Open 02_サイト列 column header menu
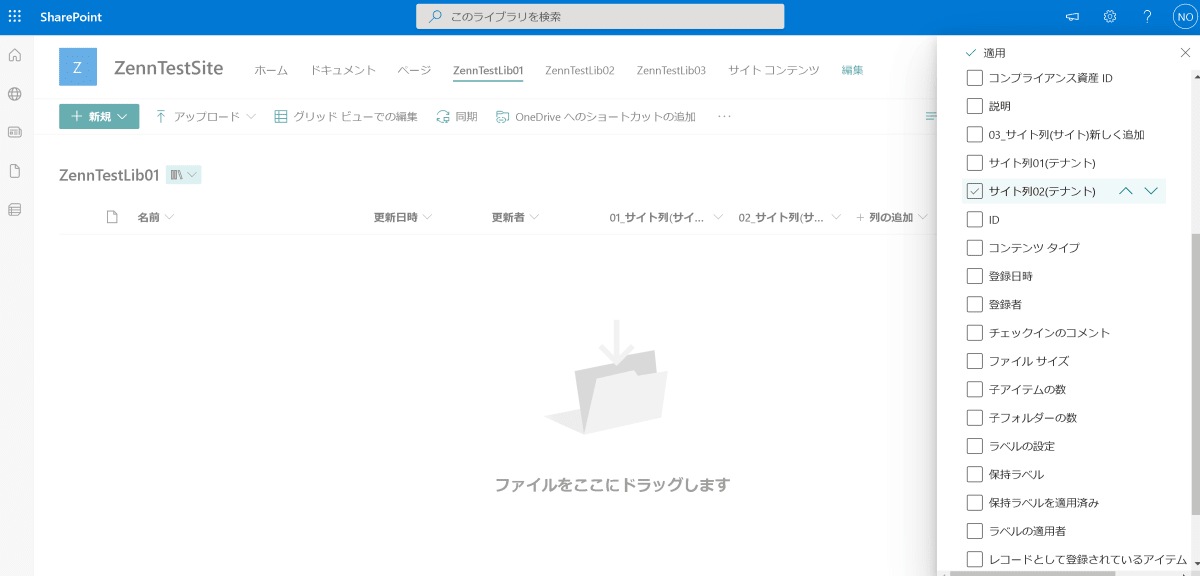The height and width of the screenshot is (576, 1200). click(x=789, y=217)
